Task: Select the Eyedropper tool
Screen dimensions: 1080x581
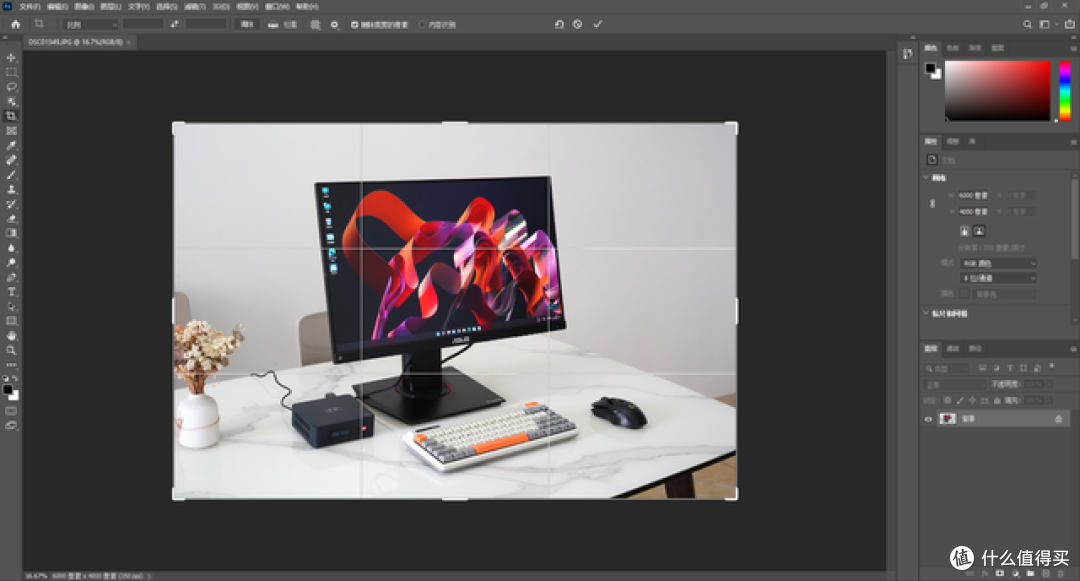Action: coord(11,145)
